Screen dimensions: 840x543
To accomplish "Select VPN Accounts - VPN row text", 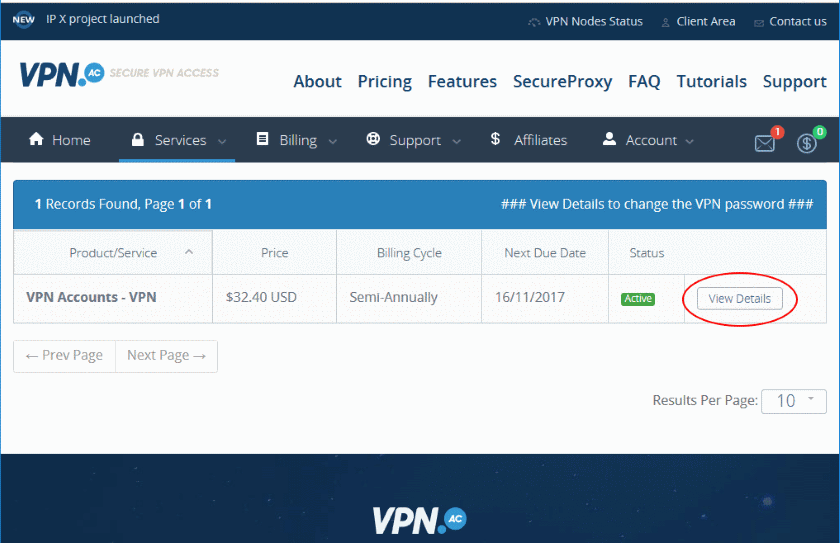I will 91,297.
